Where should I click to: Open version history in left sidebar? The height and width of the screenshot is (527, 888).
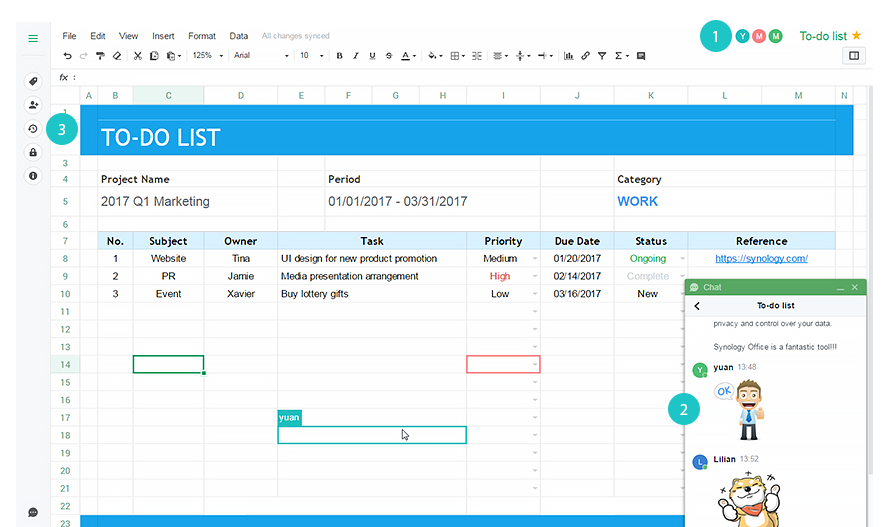(x=33, y=129)
